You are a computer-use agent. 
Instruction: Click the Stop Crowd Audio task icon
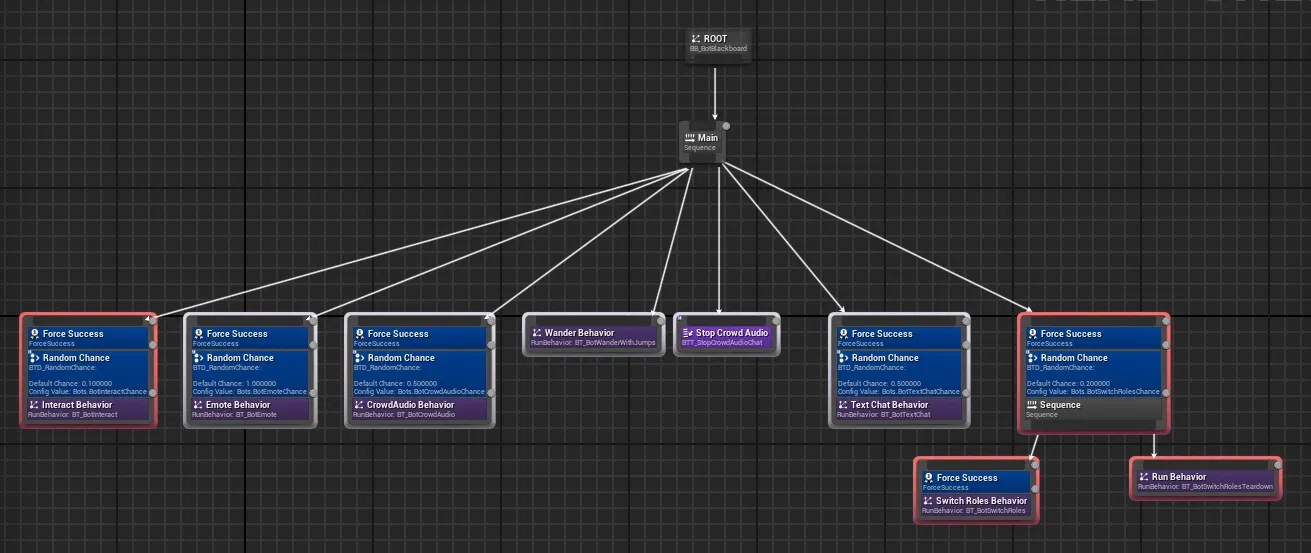[x=687, y=333]
